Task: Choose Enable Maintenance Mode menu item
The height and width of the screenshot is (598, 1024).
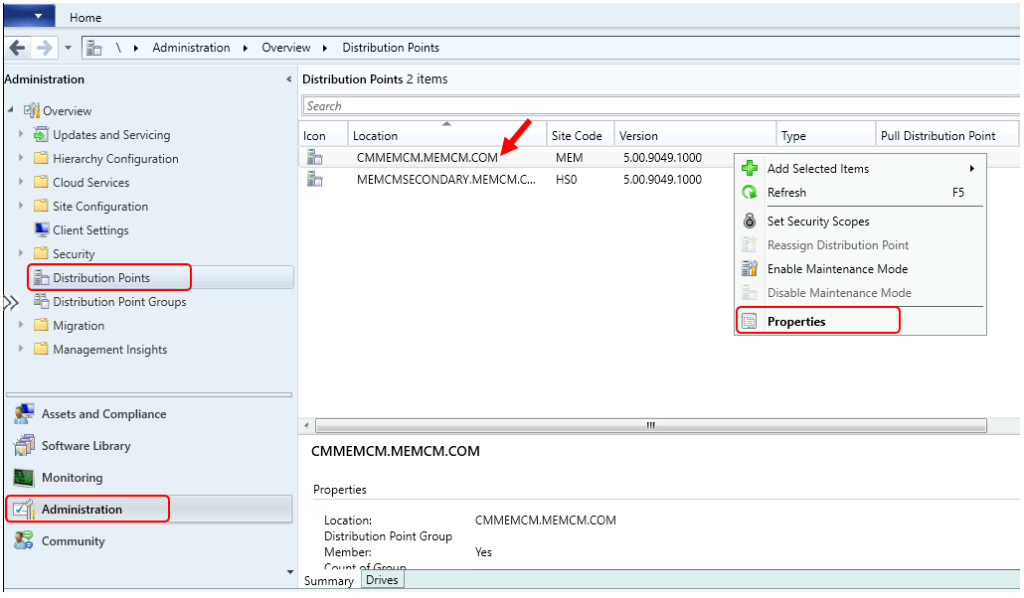Action: [860, 269]
